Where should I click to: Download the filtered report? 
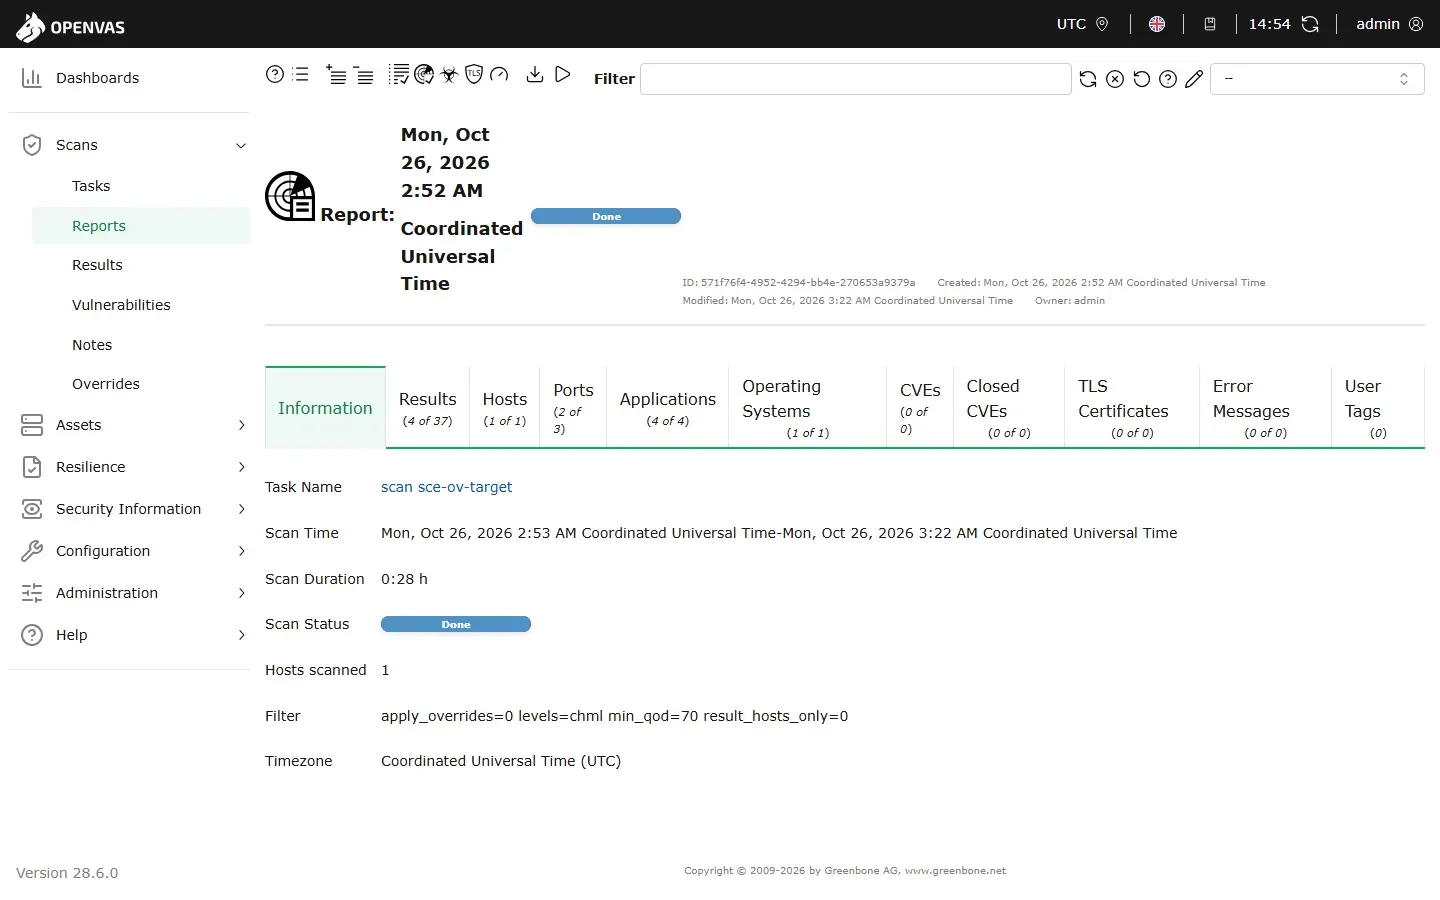535,74
